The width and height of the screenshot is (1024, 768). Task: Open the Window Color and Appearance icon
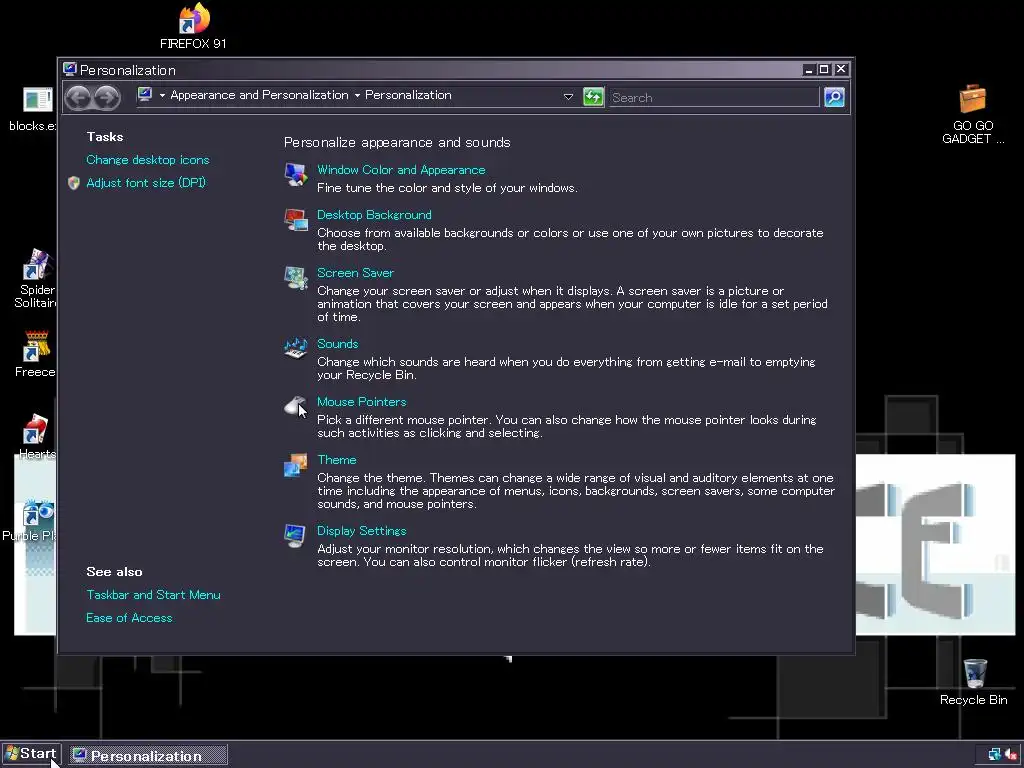(x=296, y=175)
